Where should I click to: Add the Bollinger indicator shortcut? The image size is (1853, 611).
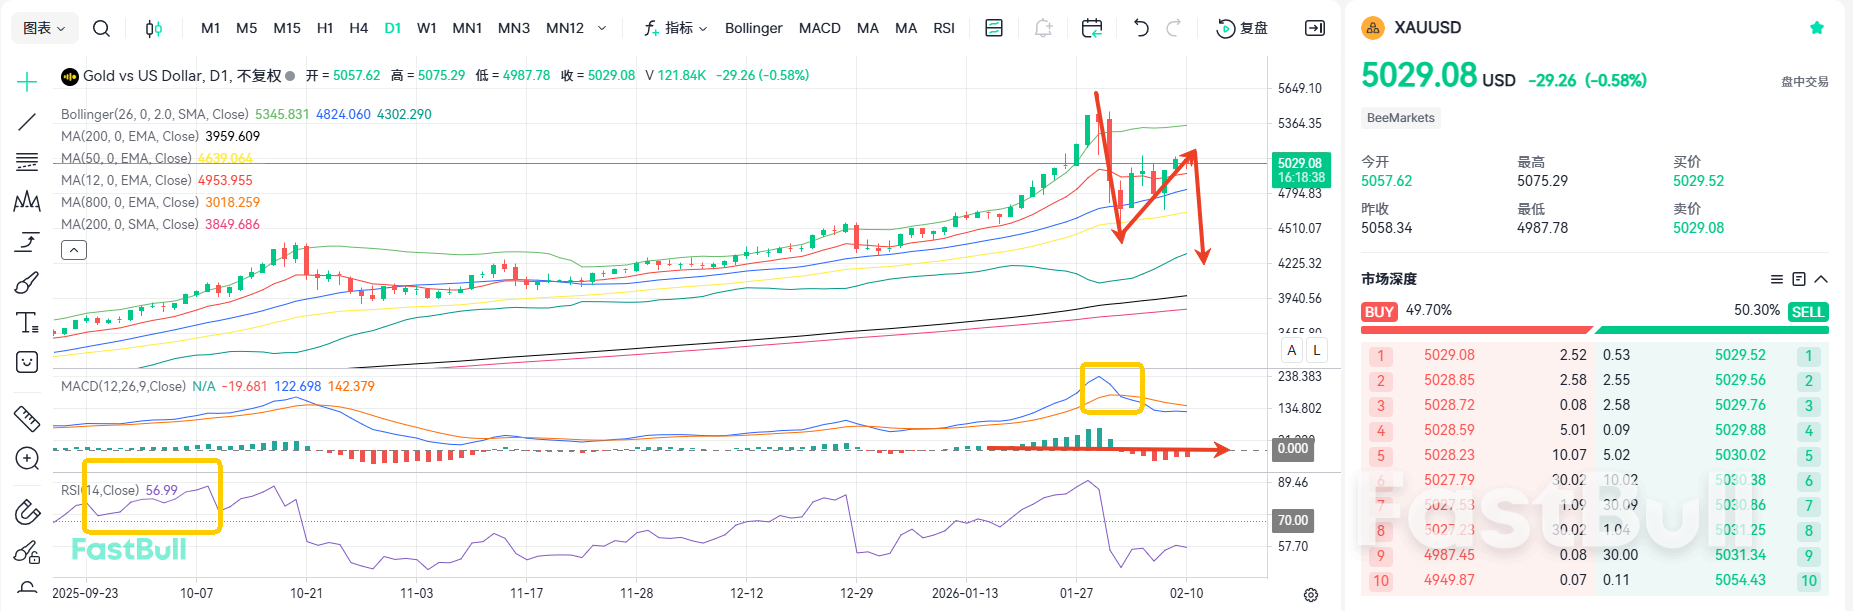coord(753,28)
